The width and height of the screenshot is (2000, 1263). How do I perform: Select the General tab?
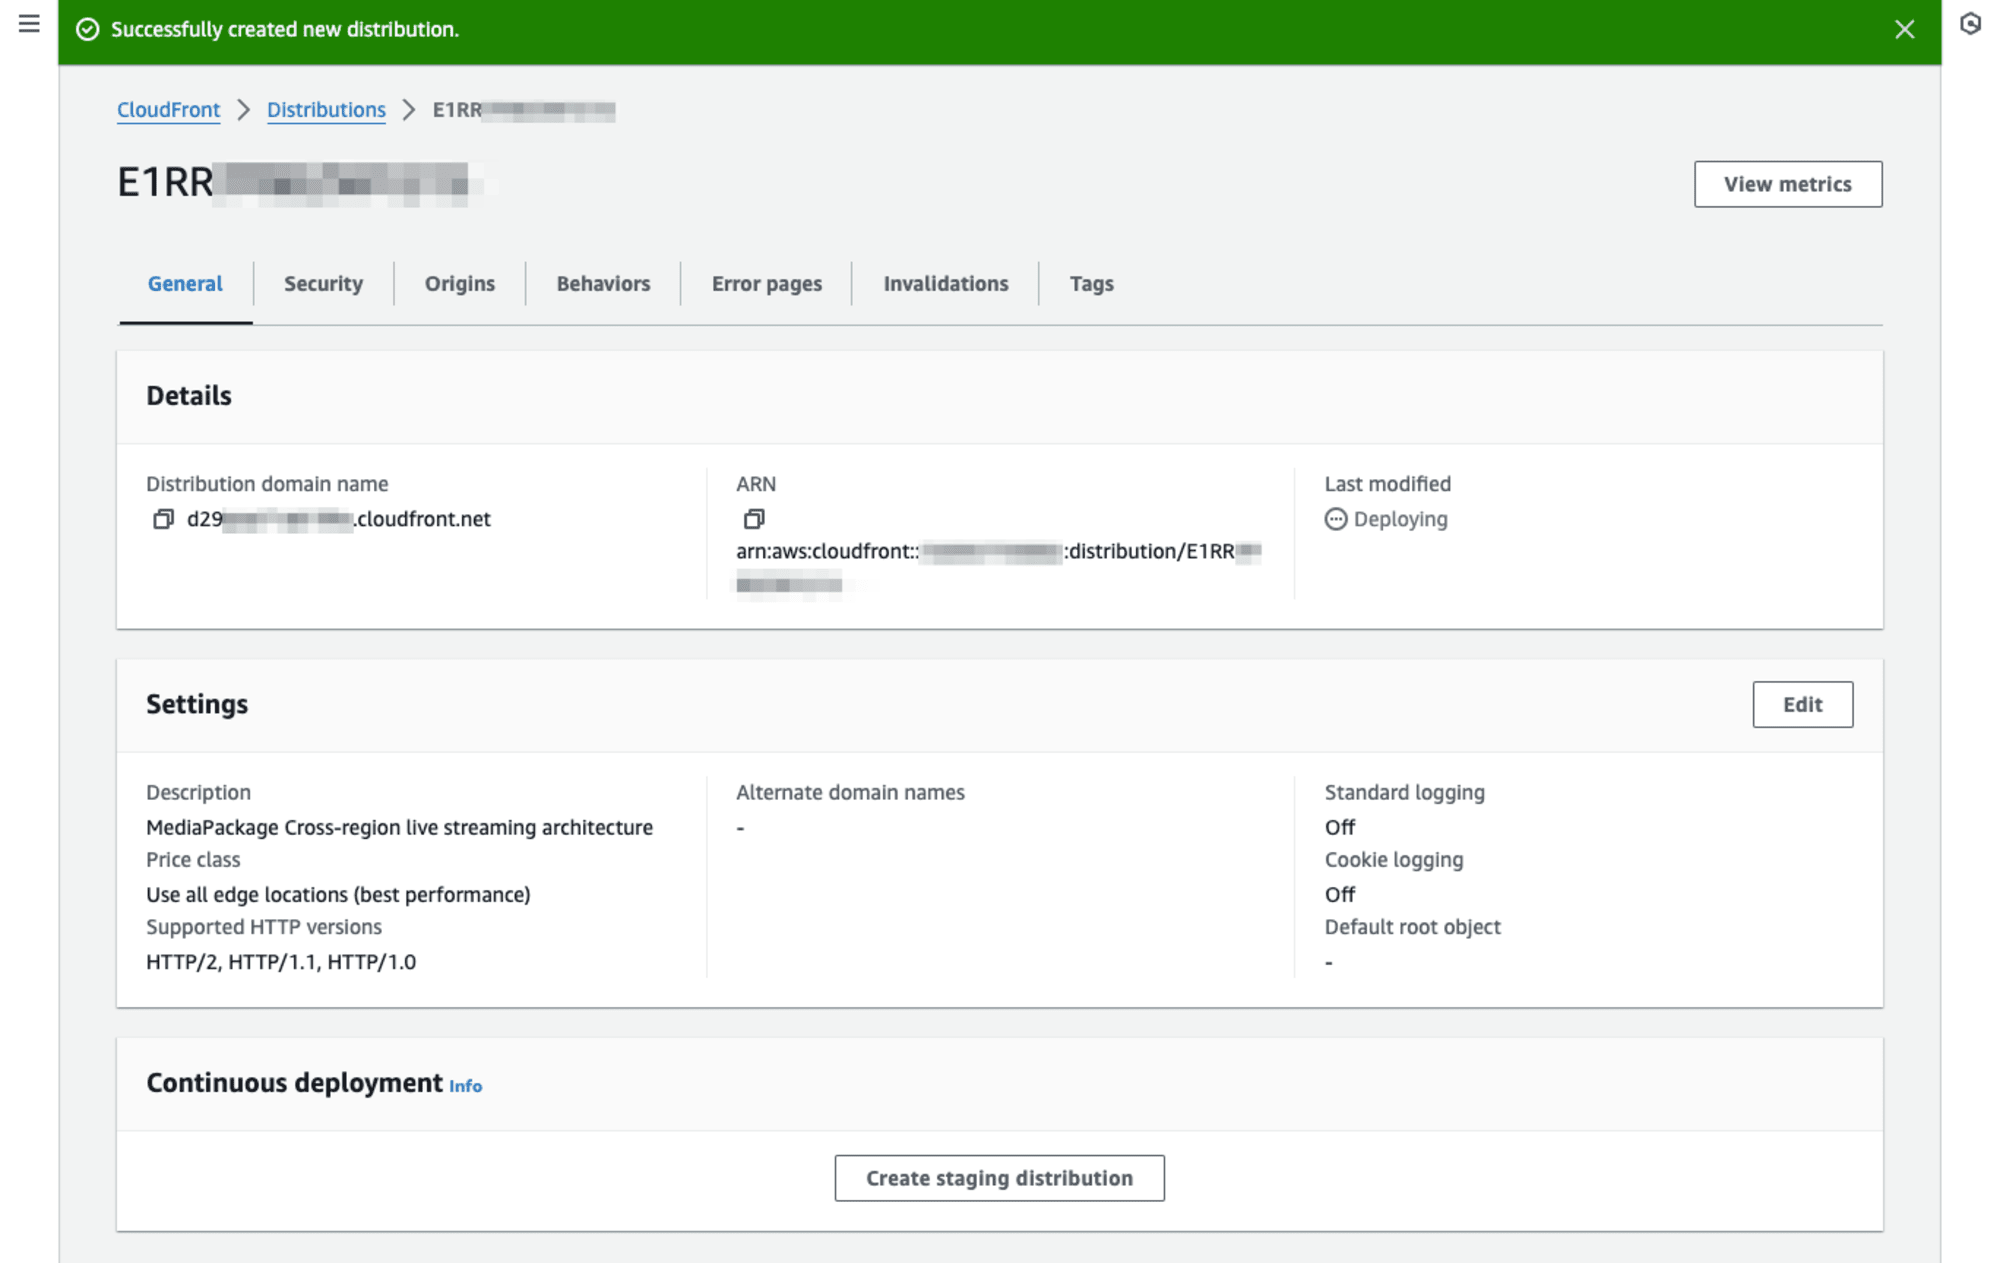point(185,284)
